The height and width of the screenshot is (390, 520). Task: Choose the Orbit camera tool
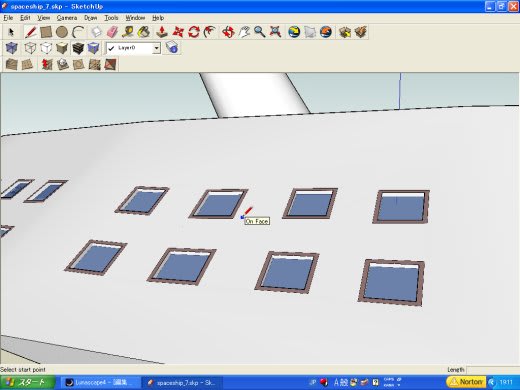point(228,32)
